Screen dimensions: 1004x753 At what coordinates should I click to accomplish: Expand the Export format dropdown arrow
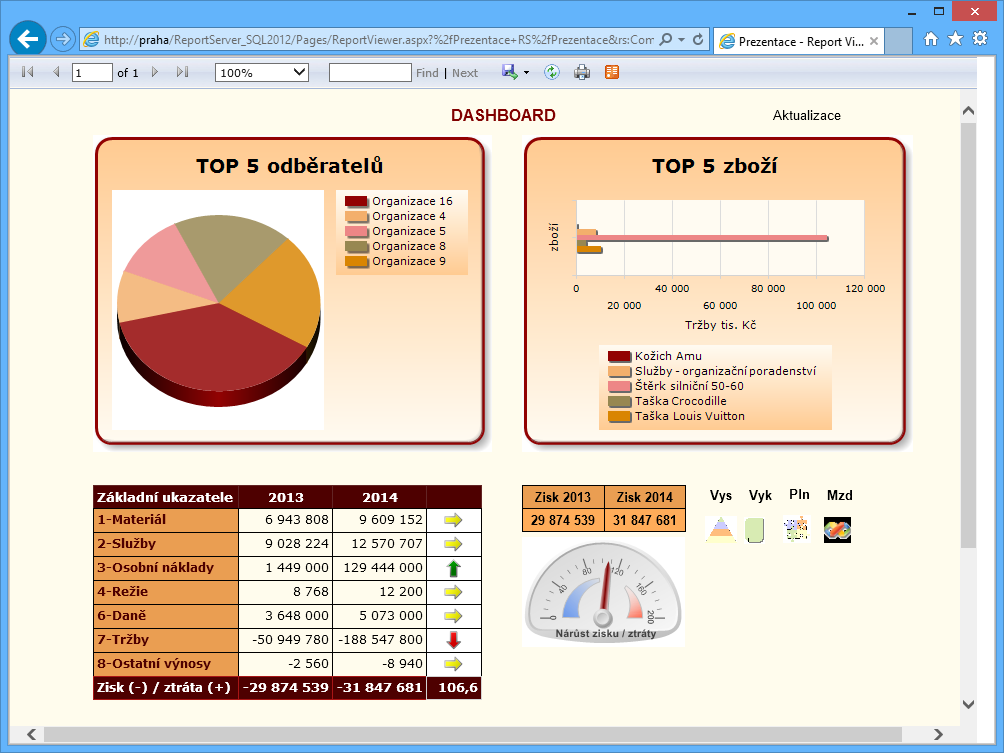coord(526,73)
